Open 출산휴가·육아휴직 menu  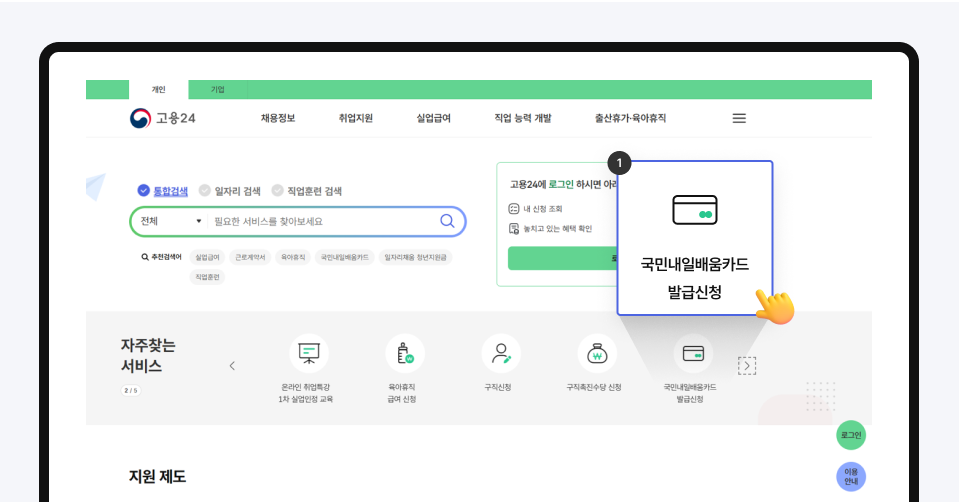point(631,118)
